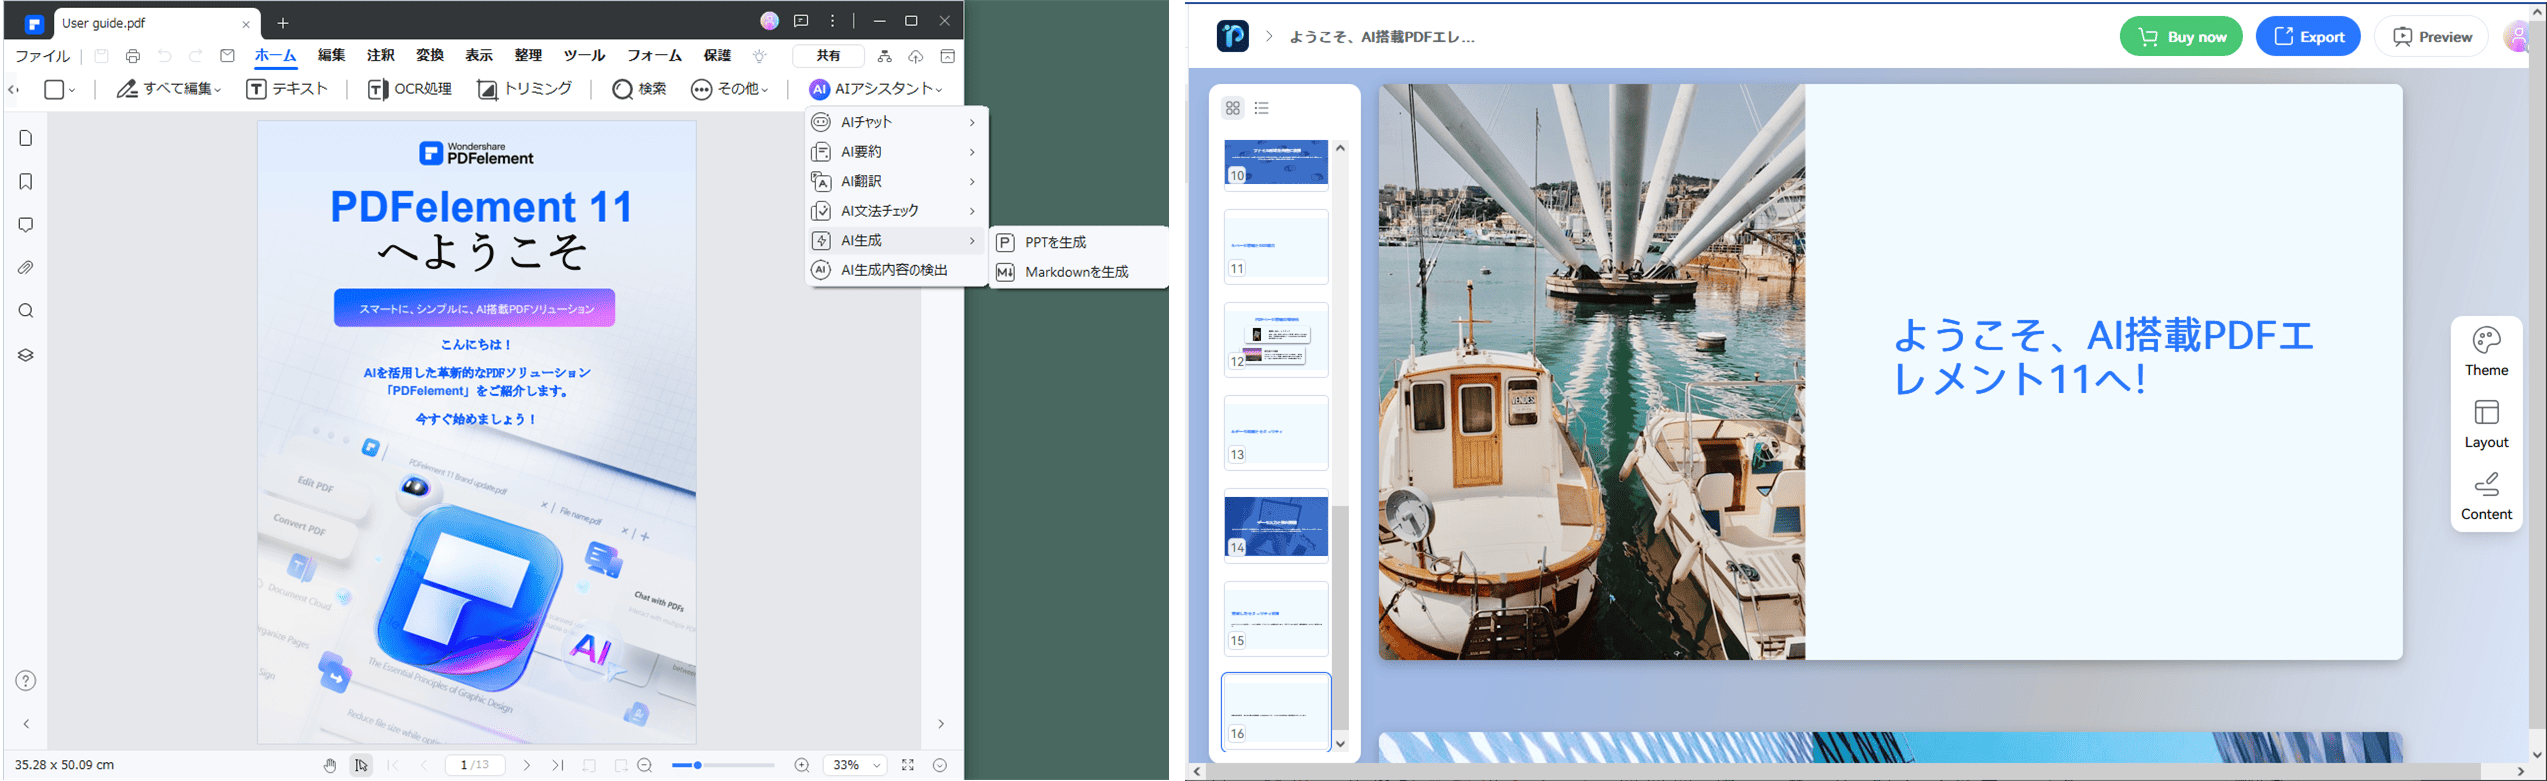This screenshot has width=2547, height=781.
Task: Click the OCR処理 tool
Action: tap(410, 89)
